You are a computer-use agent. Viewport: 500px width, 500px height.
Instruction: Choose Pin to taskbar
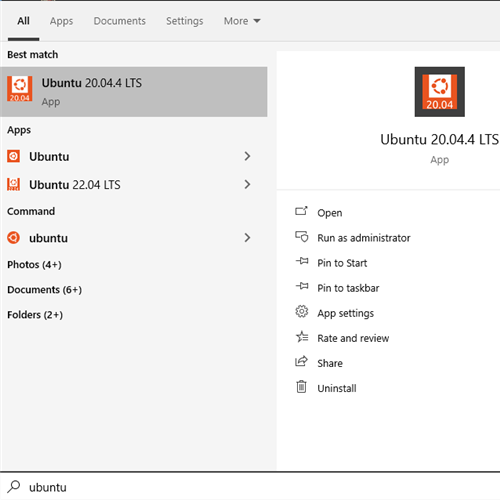pos(348,288)
